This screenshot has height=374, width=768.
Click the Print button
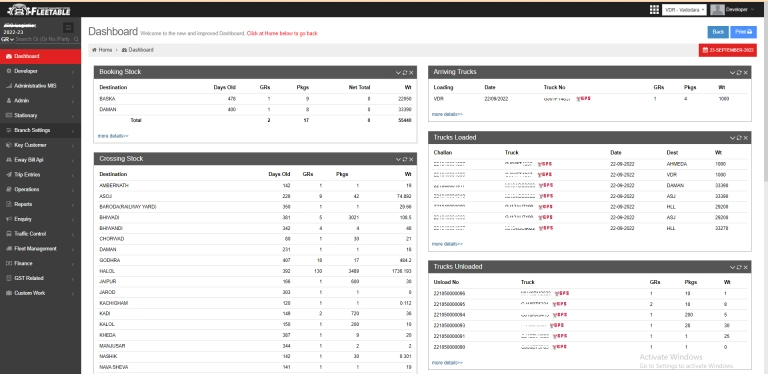click(744, 32)
